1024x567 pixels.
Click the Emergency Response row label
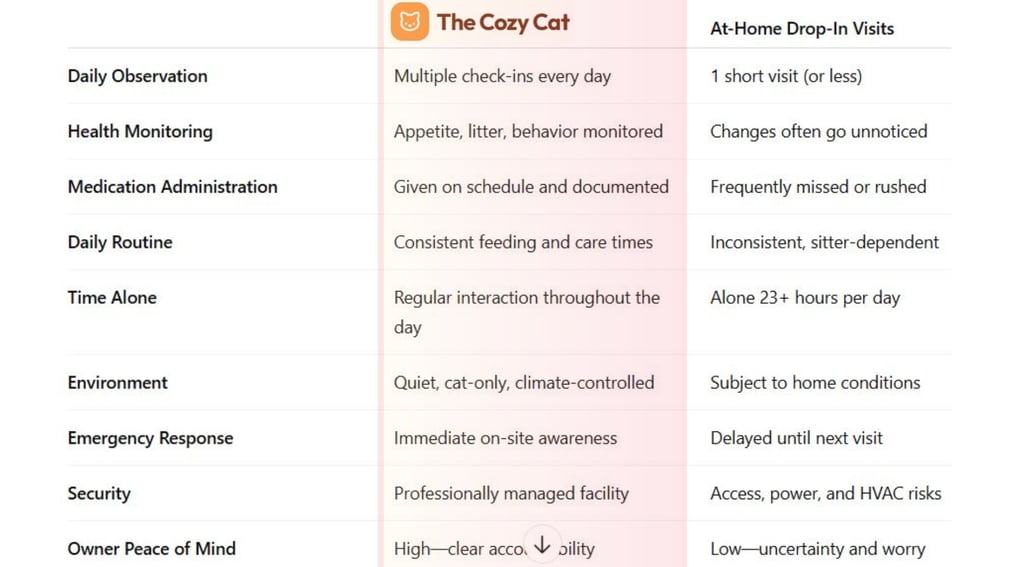click(x=150, y=438)
